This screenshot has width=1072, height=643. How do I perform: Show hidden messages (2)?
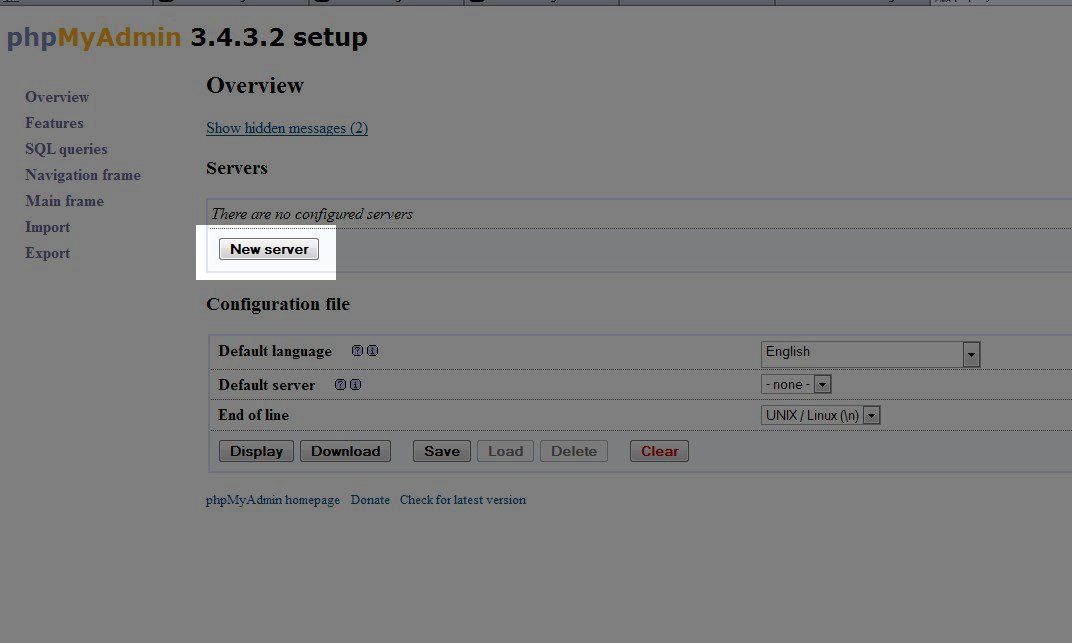coord(287,128)
